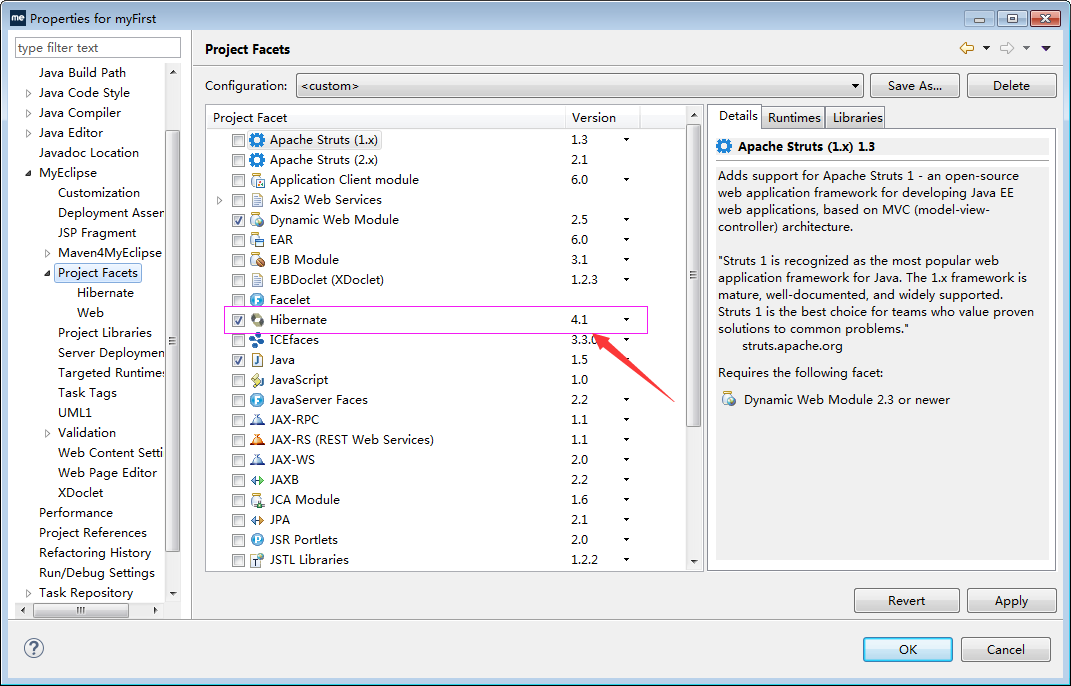This screenshot has height=686, width=1071.
Task: Click the JCA Module facet icon
Action: pyautogui.click(x=257, y=499)
